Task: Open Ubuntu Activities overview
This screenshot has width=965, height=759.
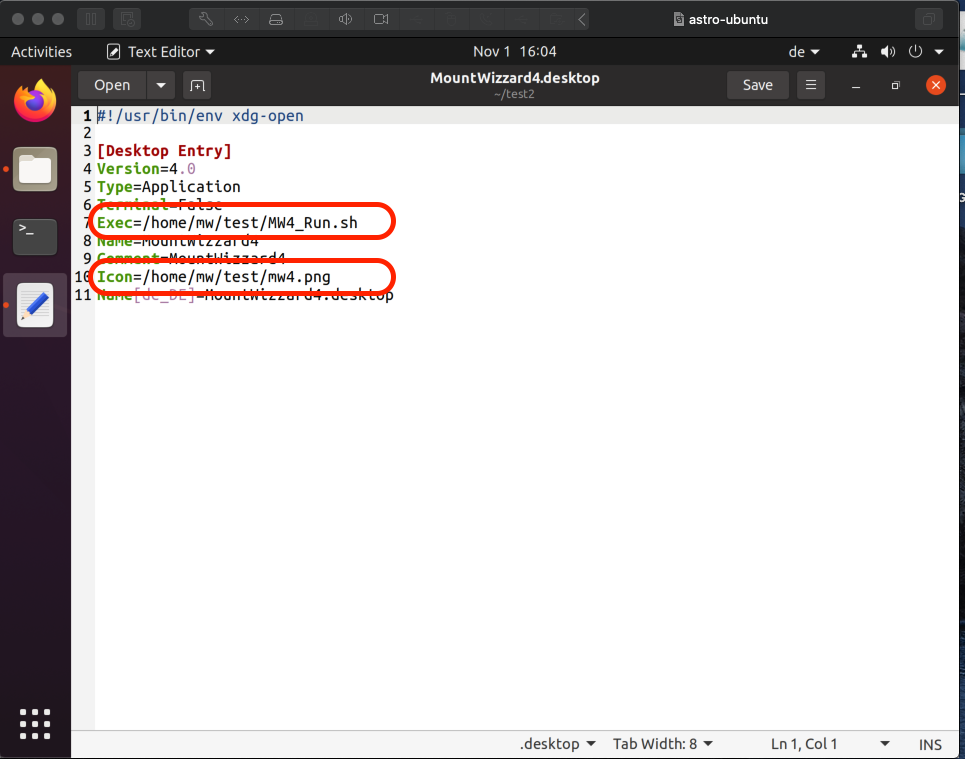Action: (x=41, y=52)
